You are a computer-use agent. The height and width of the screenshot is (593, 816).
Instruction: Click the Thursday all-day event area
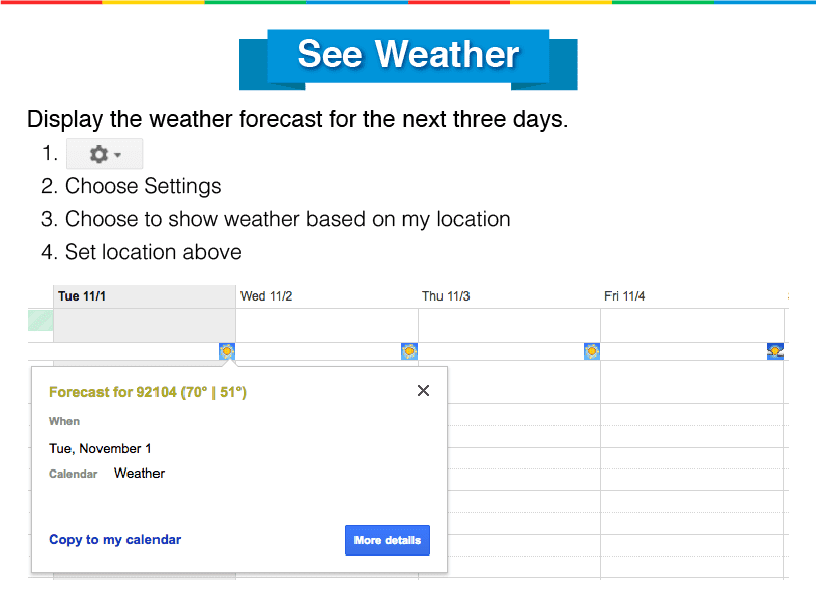pos(509,325)
